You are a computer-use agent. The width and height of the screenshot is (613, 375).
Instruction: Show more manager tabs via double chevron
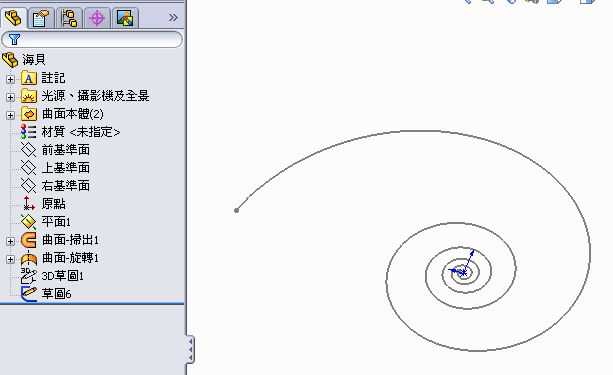(173, 18)
